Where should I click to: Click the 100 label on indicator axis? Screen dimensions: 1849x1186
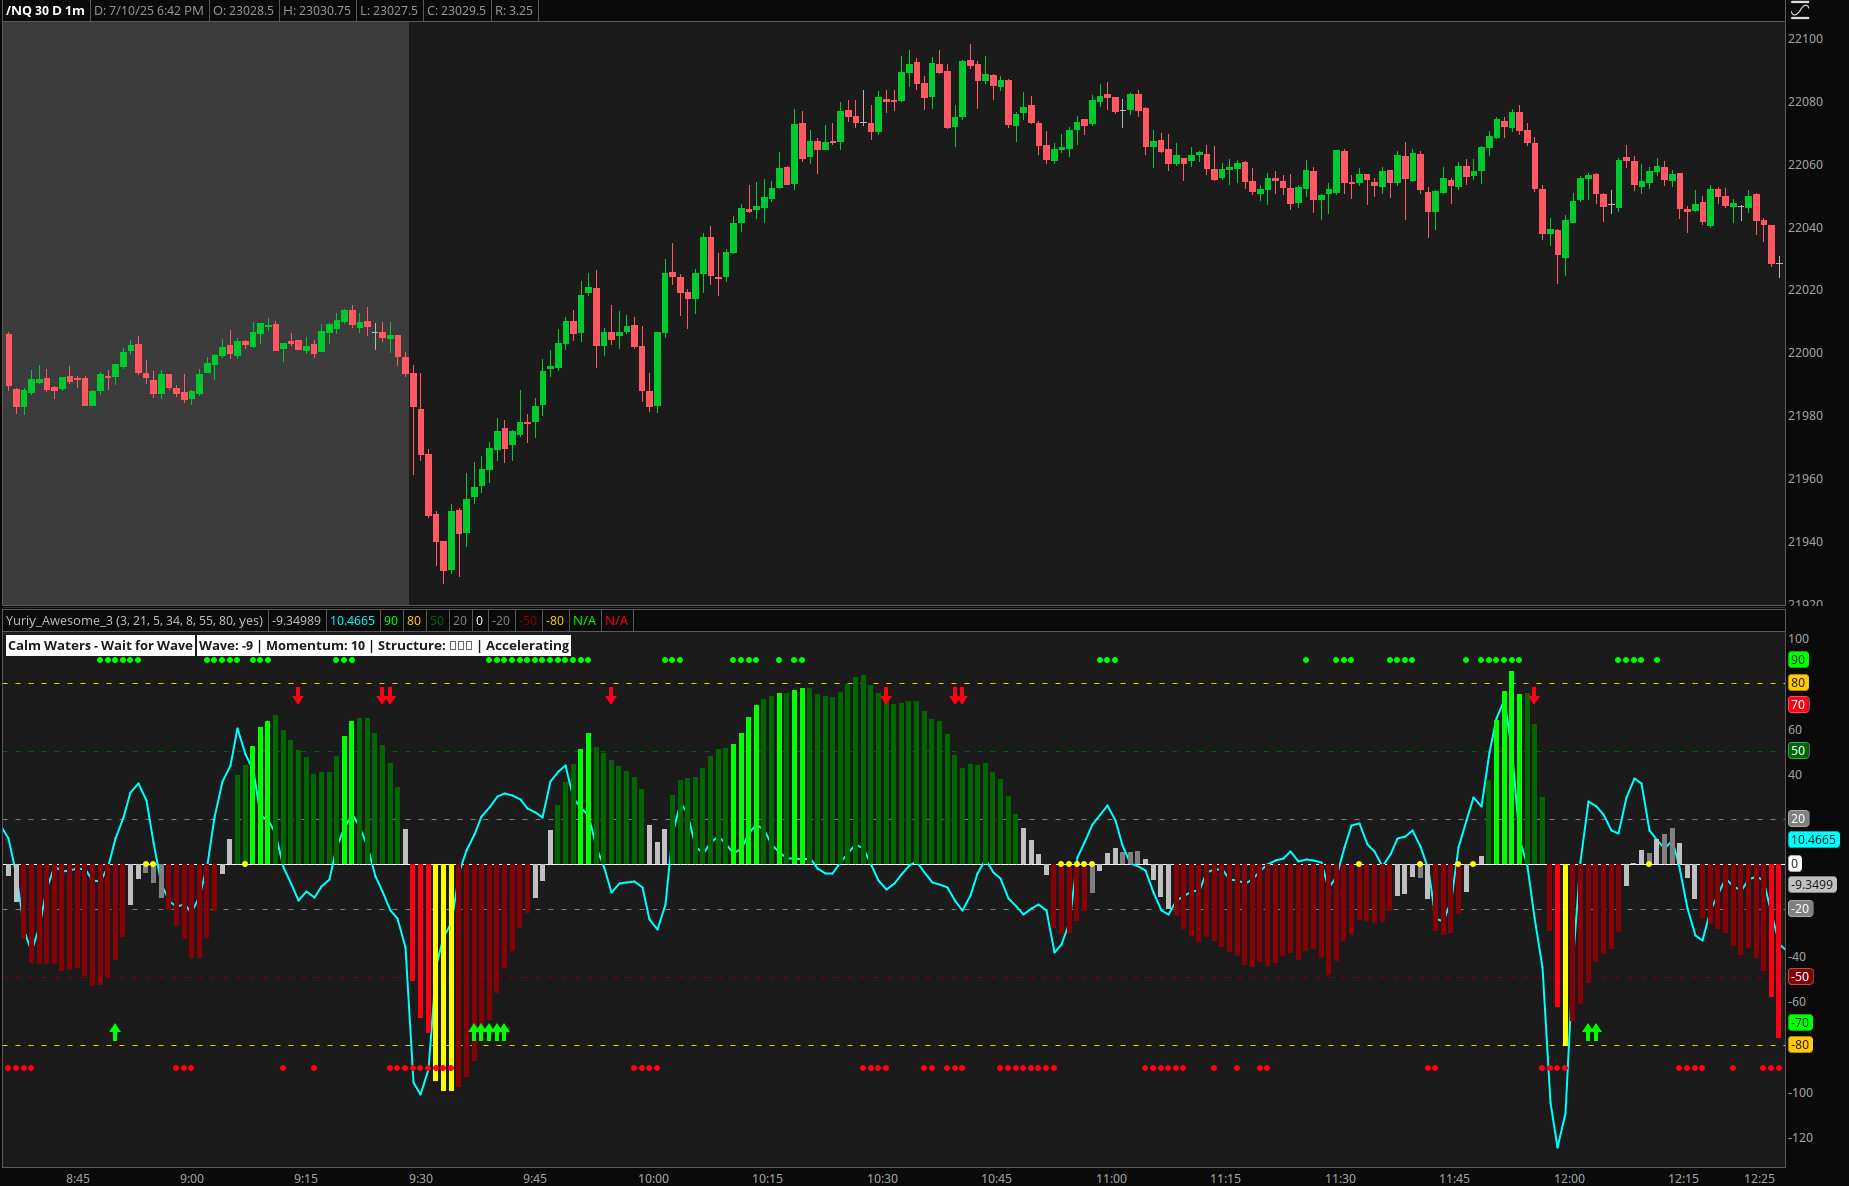[x=1798, y=639]
